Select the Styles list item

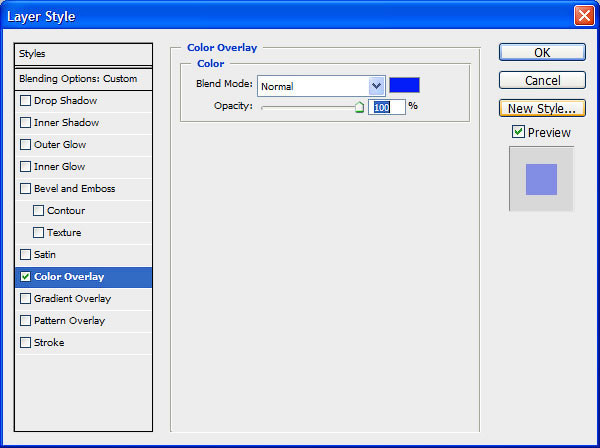(83, 54)
